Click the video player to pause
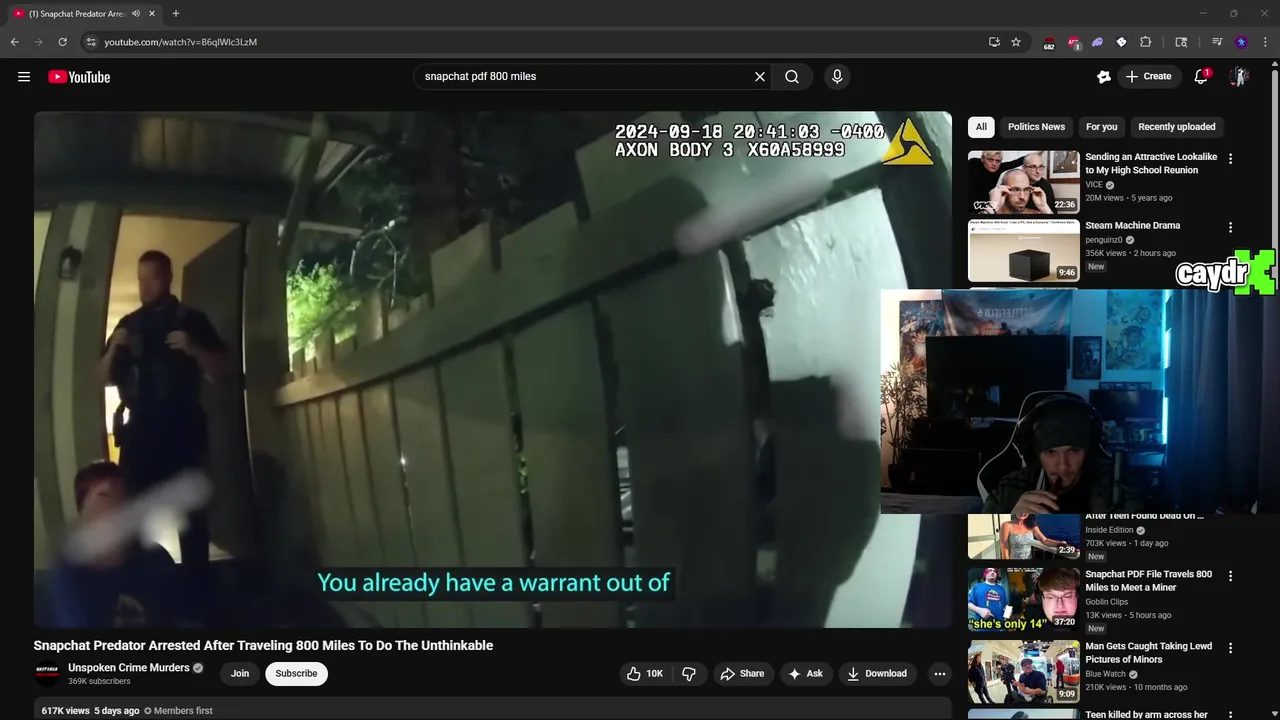Image resolution: width=1280 pixels, height=720 pixels. tap(493, 369)
